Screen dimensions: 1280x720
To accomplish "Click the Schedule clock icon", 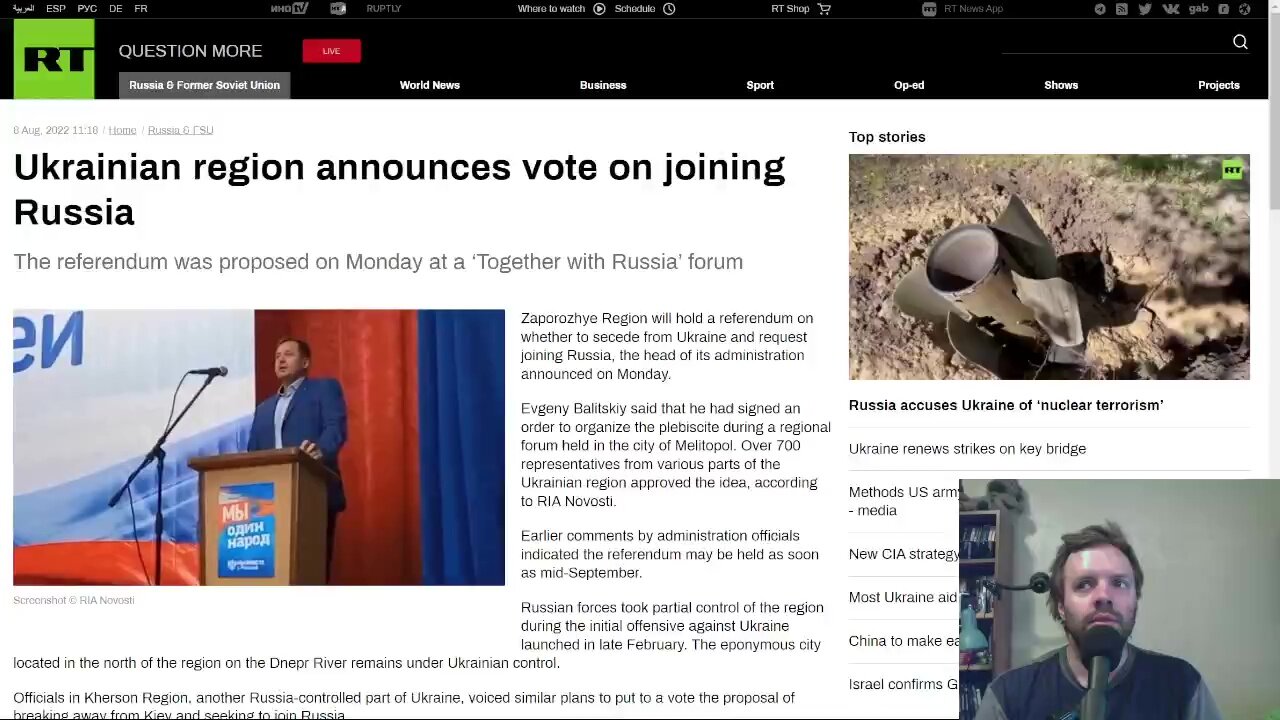I will 669,9.
